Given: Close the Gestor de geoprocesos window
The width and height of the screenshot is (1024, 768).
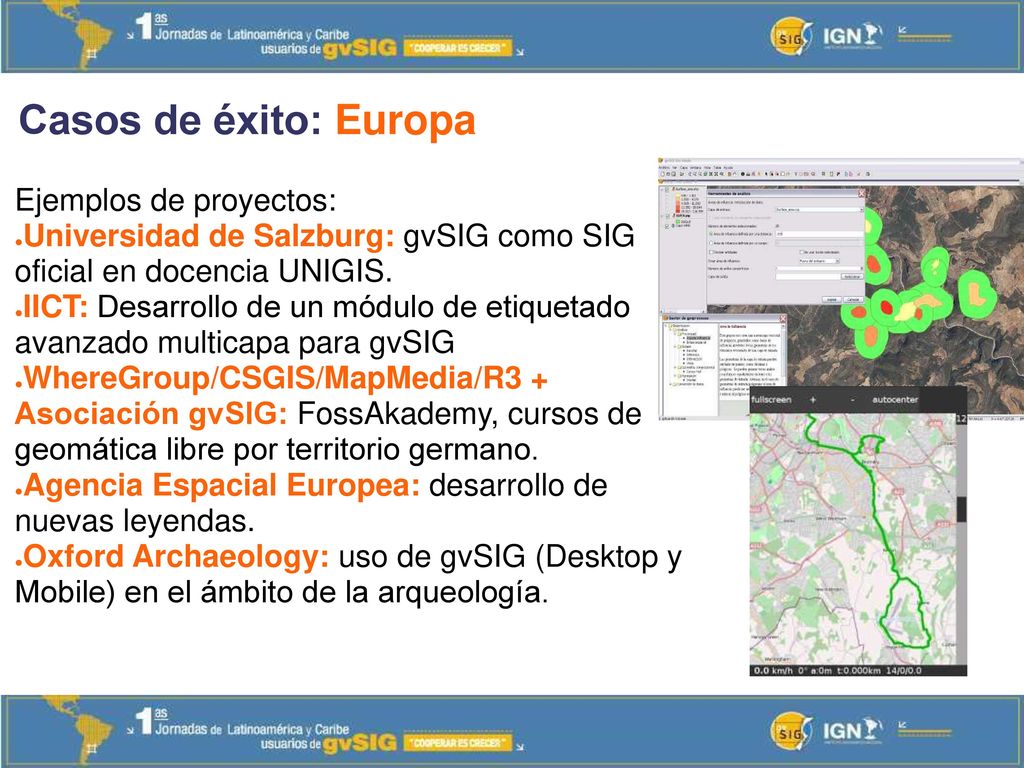Looking at the screenshot, I should tap(782, 319).
